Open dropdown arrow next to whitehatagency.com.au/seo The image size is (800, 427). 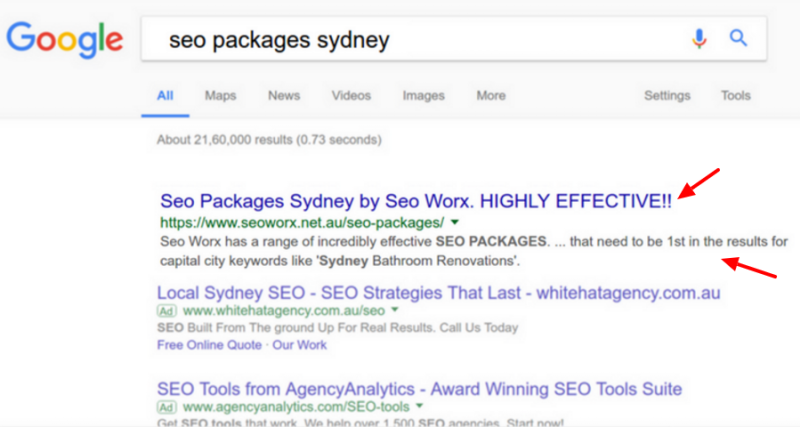pyautogui.click(x=394, y=312)
